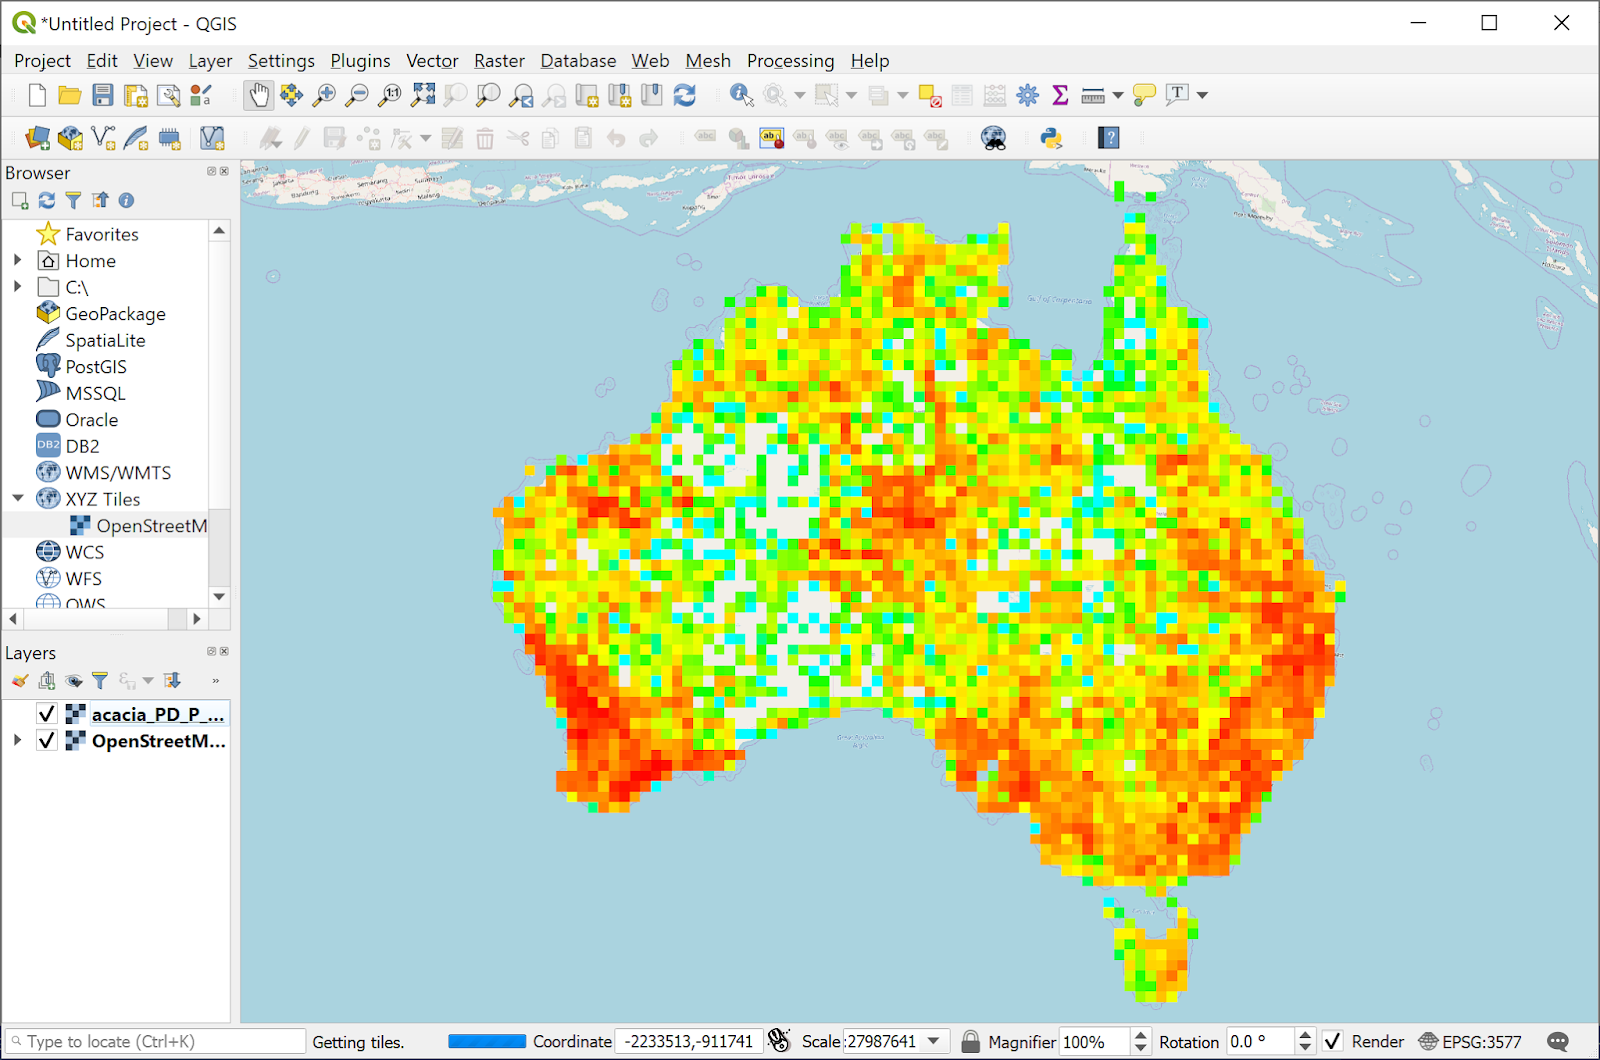
Task: Disable the OpenStreetMap layer checkbox
Action: tap(47, 741)
